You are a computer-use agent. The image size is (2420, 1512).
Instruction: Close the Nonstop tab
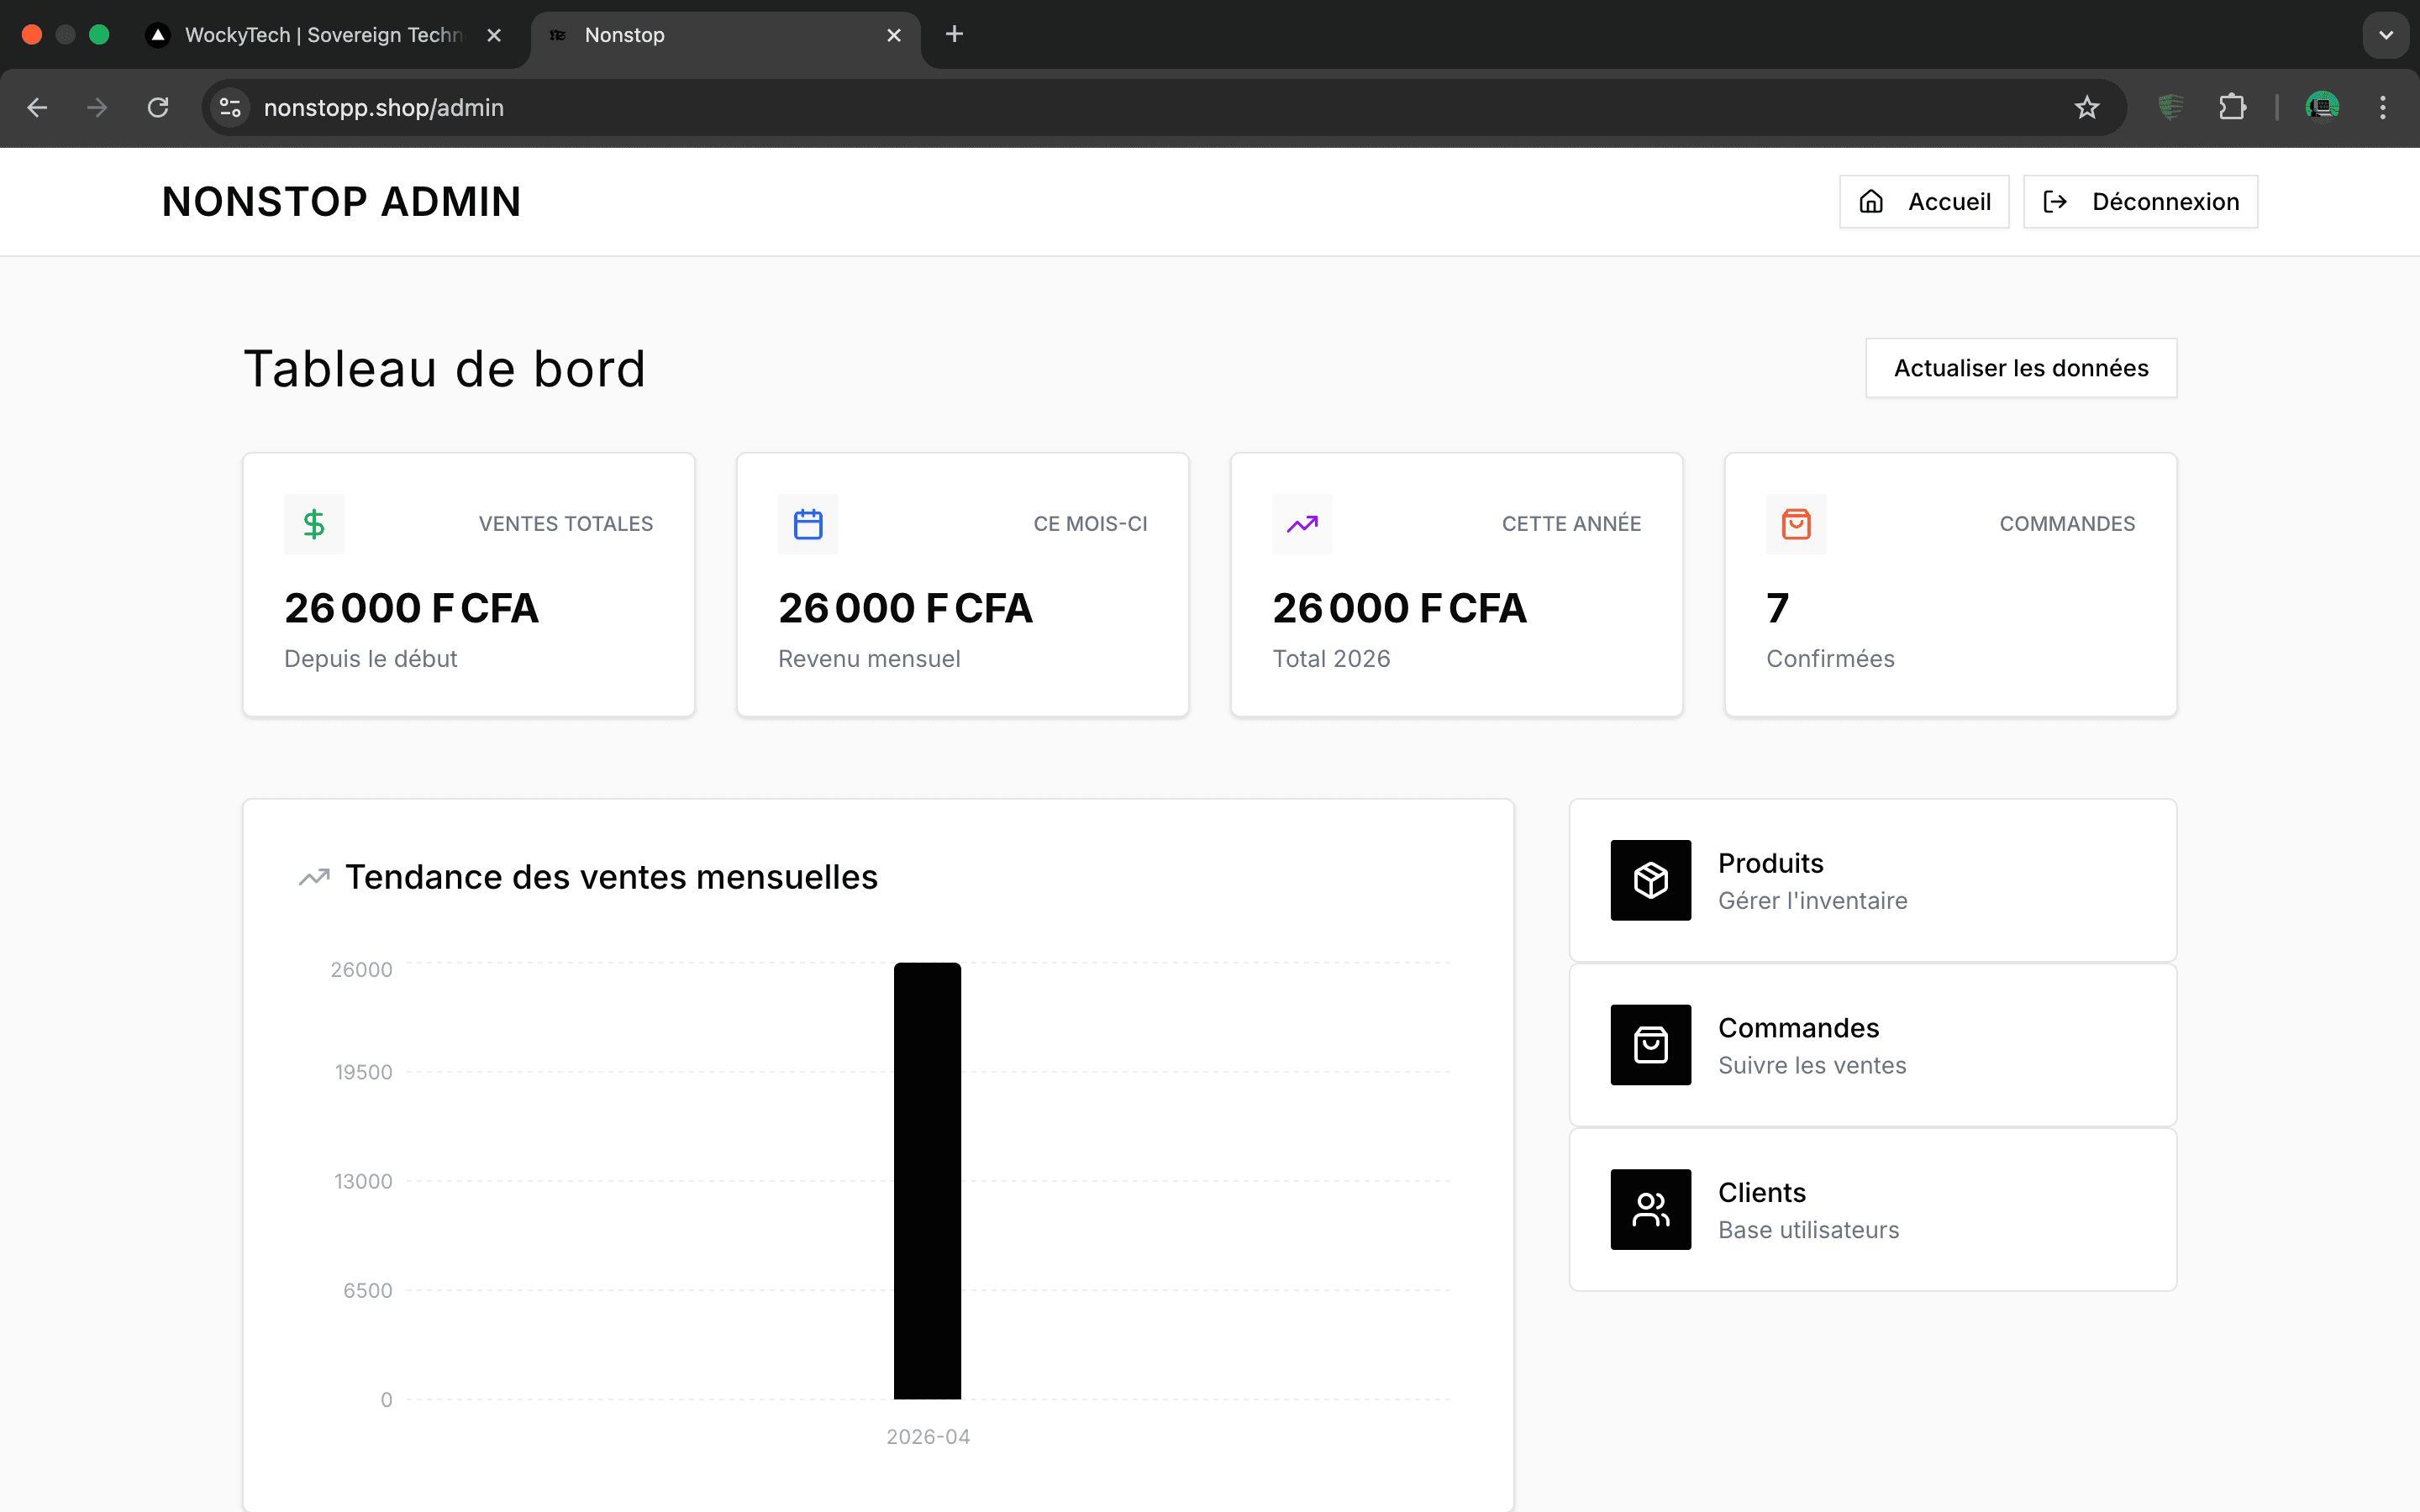click(894, 35)
